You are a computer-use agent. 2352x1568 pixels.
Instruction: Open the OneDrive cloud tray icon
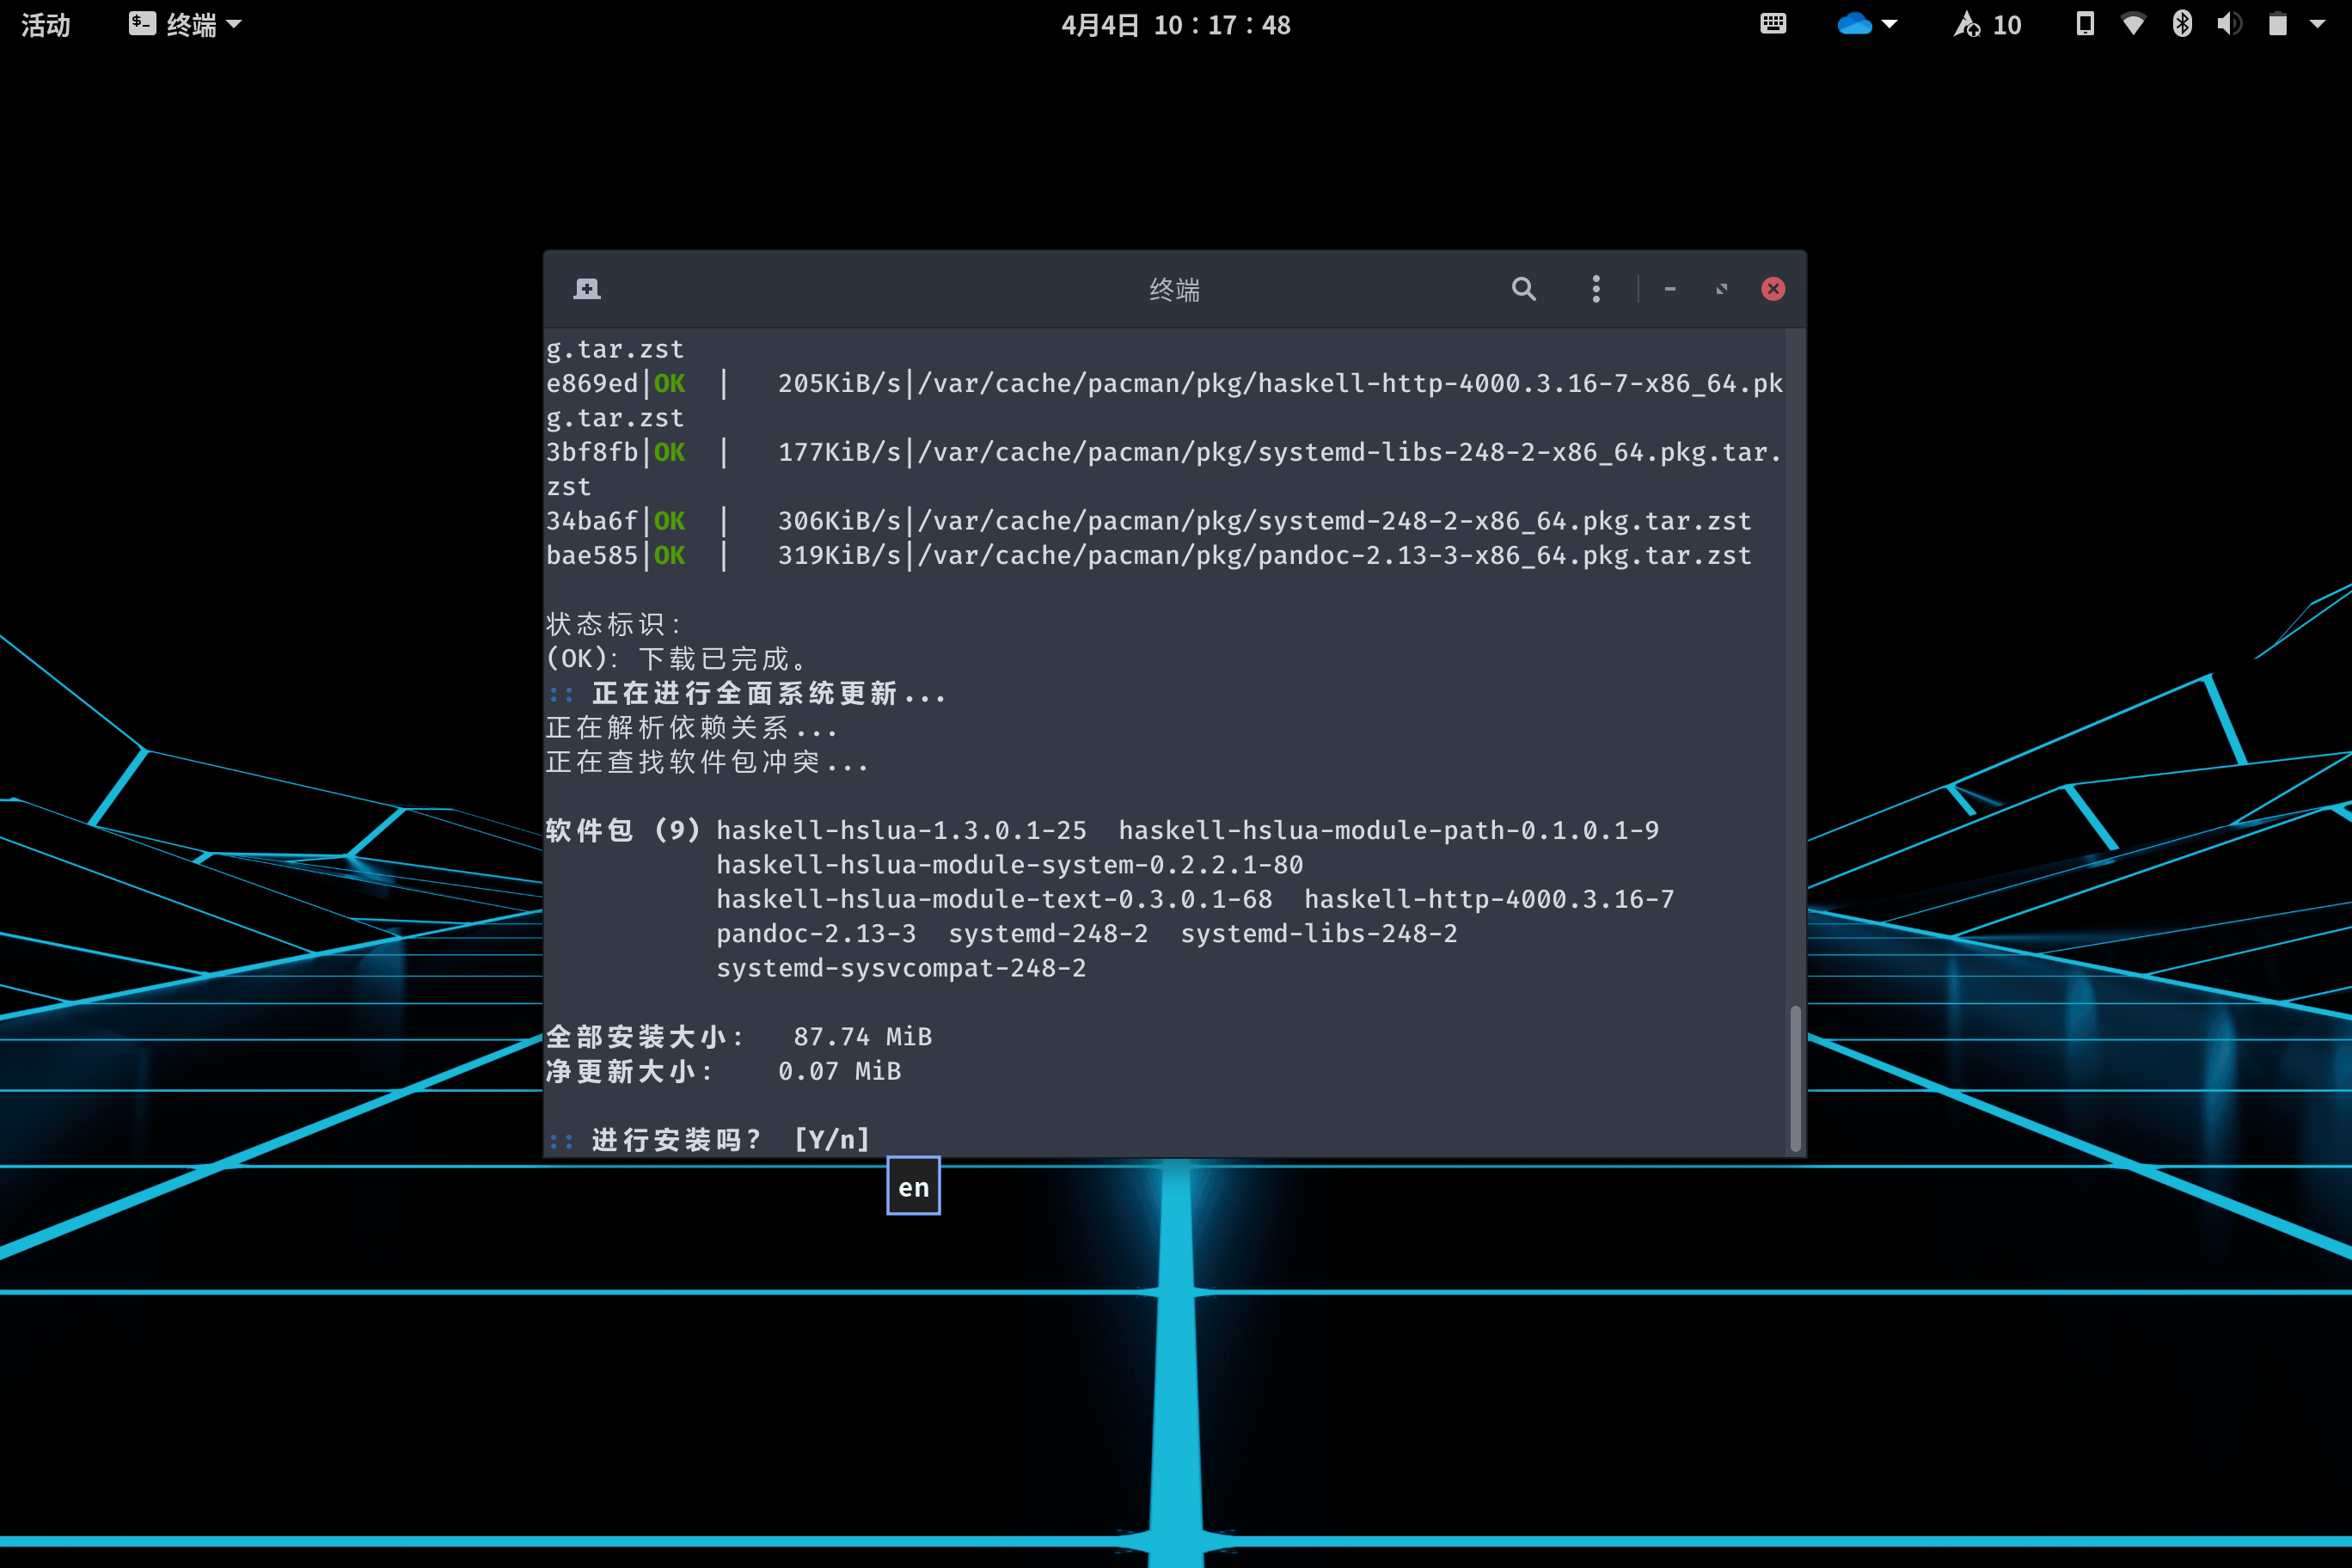pyautogui.click(x=1854, y=24)
